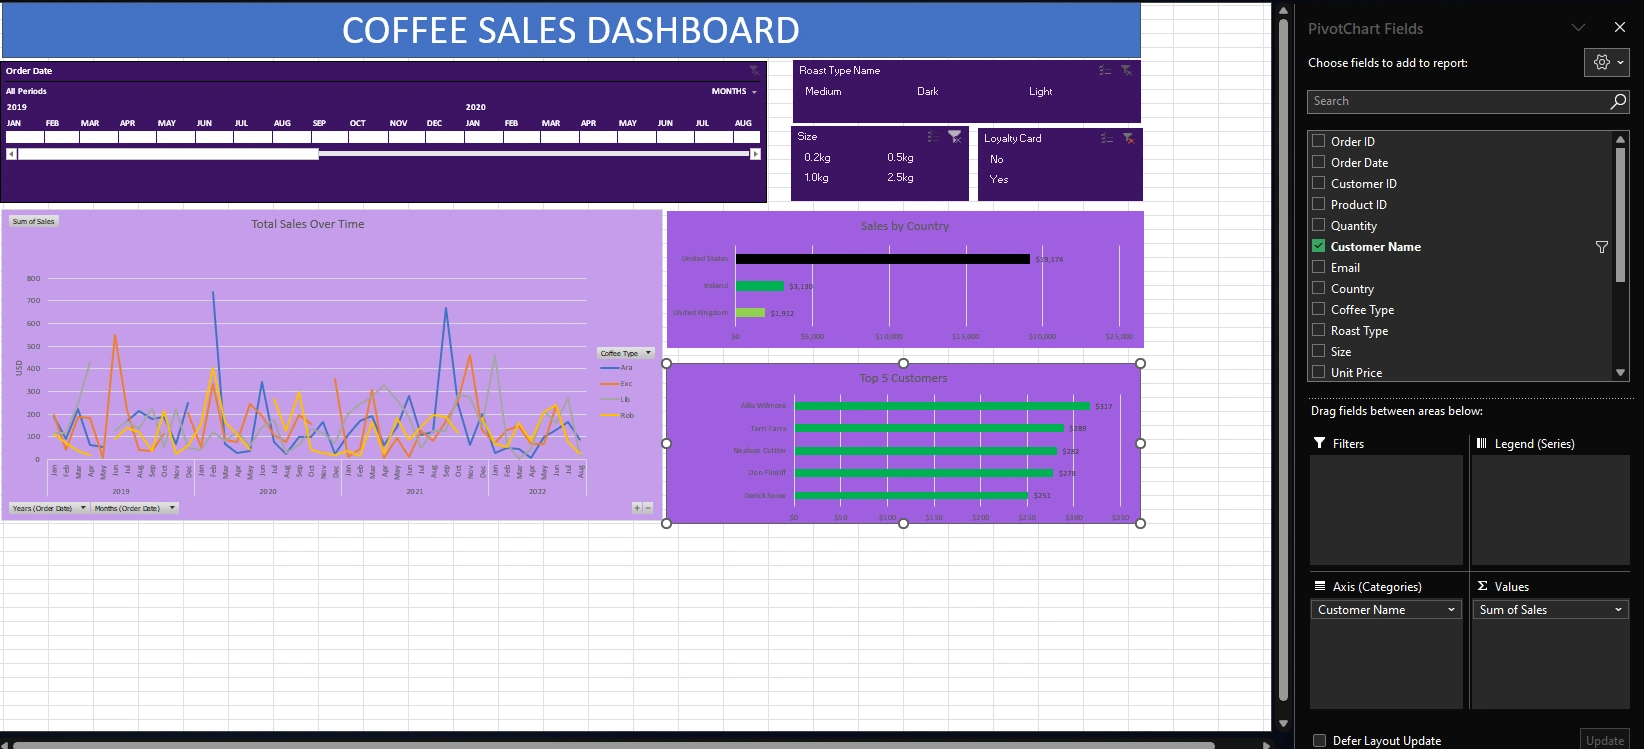The image size is (1644, 749).
Task: Toggle multi-select on Loyalty Card slicer
Action: tap(1107, 139)
